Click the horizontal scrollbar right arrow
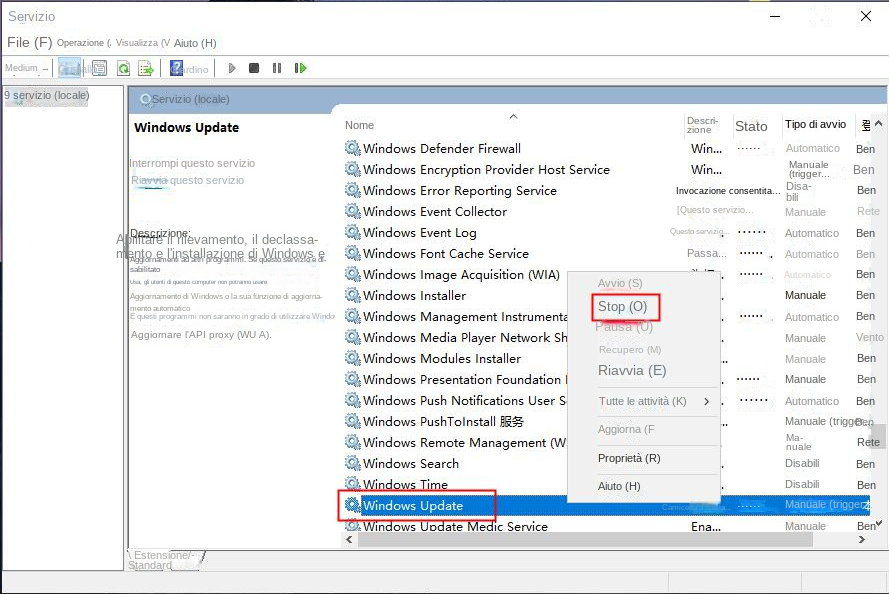Screen dimensions: 889x594 point(862,539)
